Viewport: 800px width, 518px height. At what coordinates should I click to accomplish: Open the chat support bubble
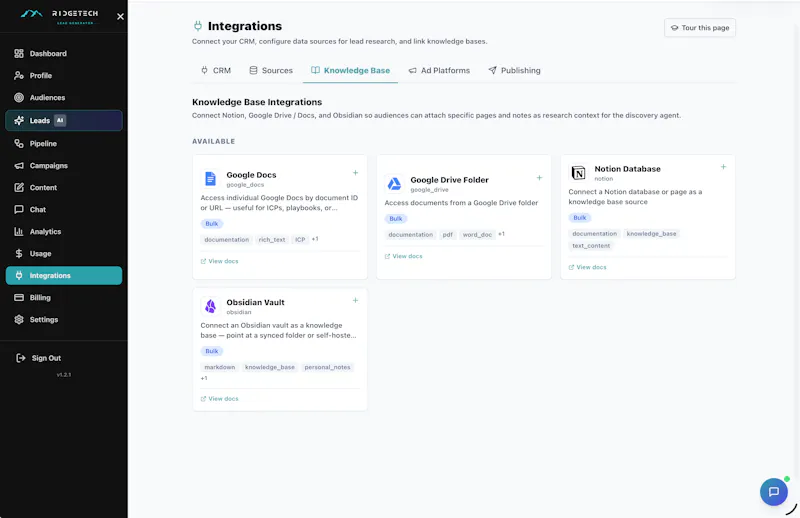click(x=773, y=492)
